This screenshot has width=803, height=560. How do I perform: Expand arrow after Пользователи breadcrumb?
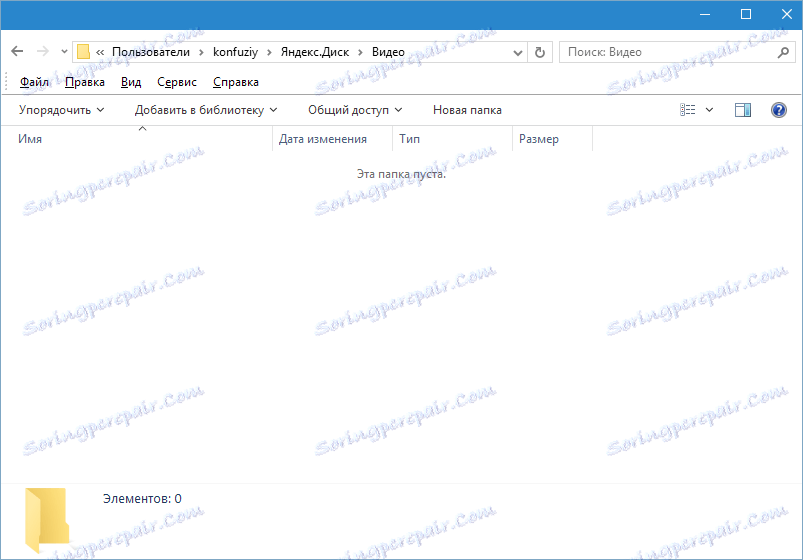click(201, 52)
